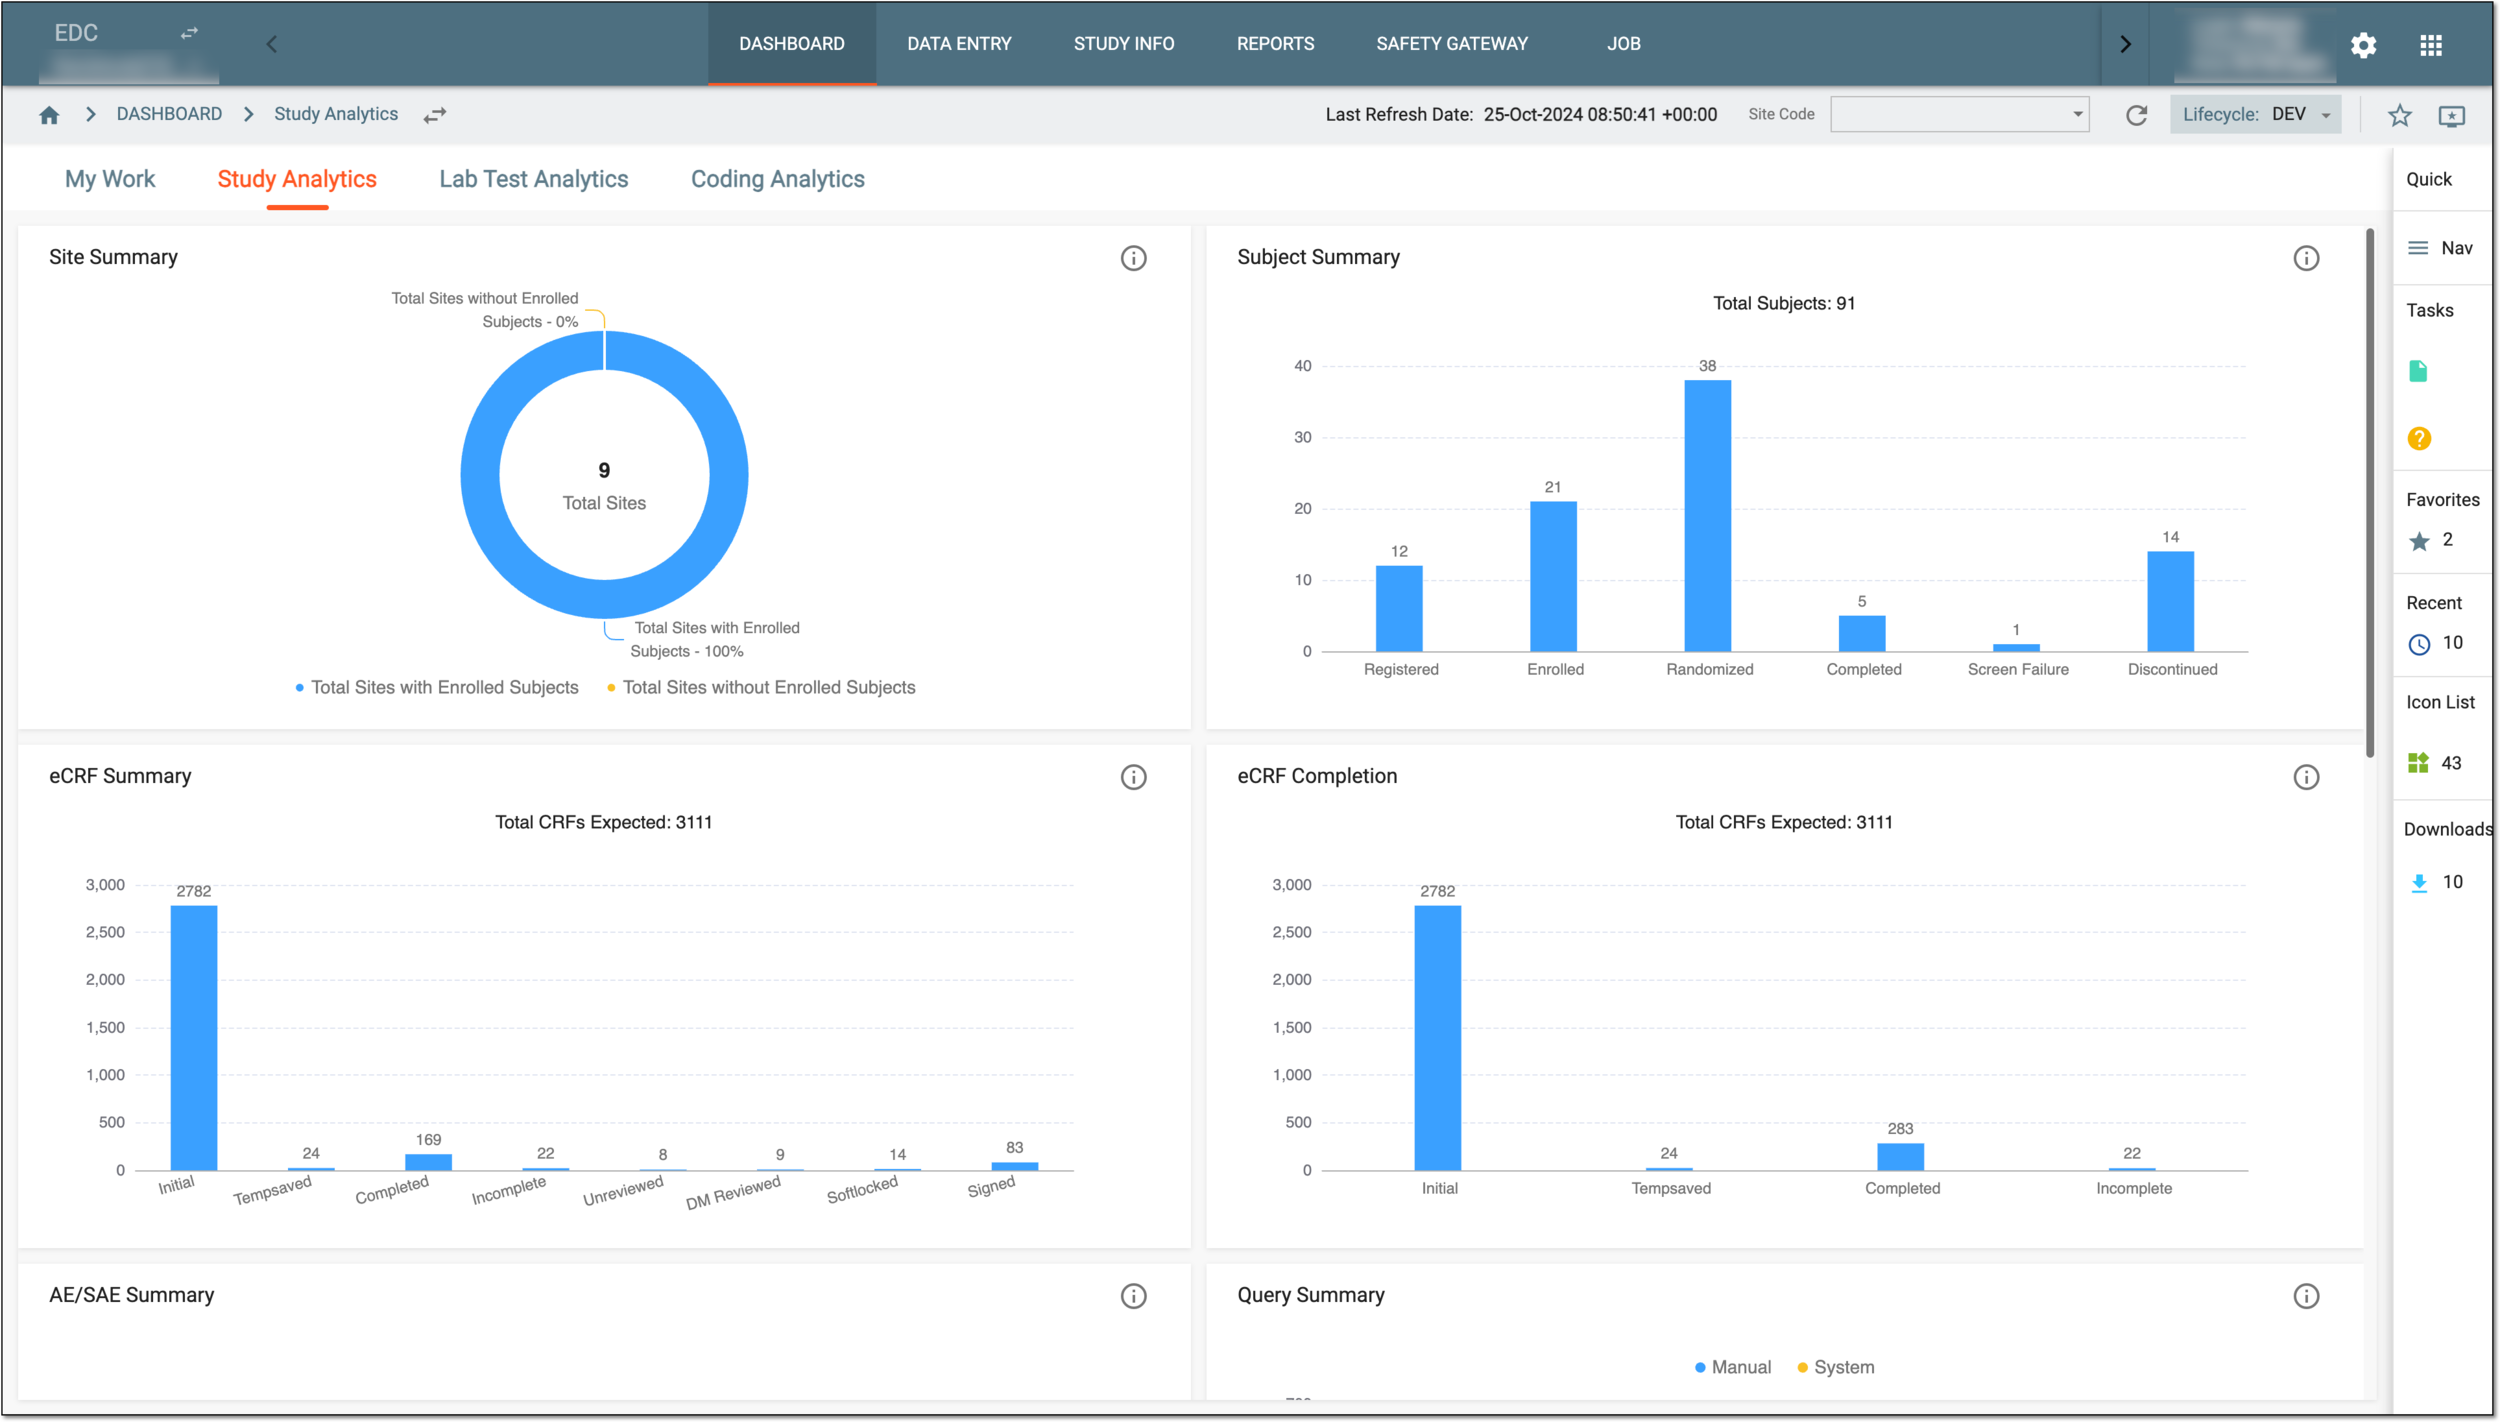Click 'Total CRFs Expected: 3111' in eCRF Summary

click(x=604, y=822)
